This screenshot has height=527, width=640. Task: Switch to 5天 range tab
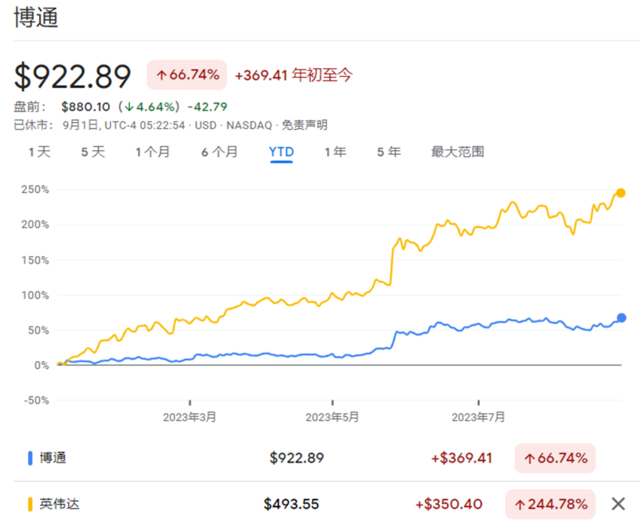92,152
